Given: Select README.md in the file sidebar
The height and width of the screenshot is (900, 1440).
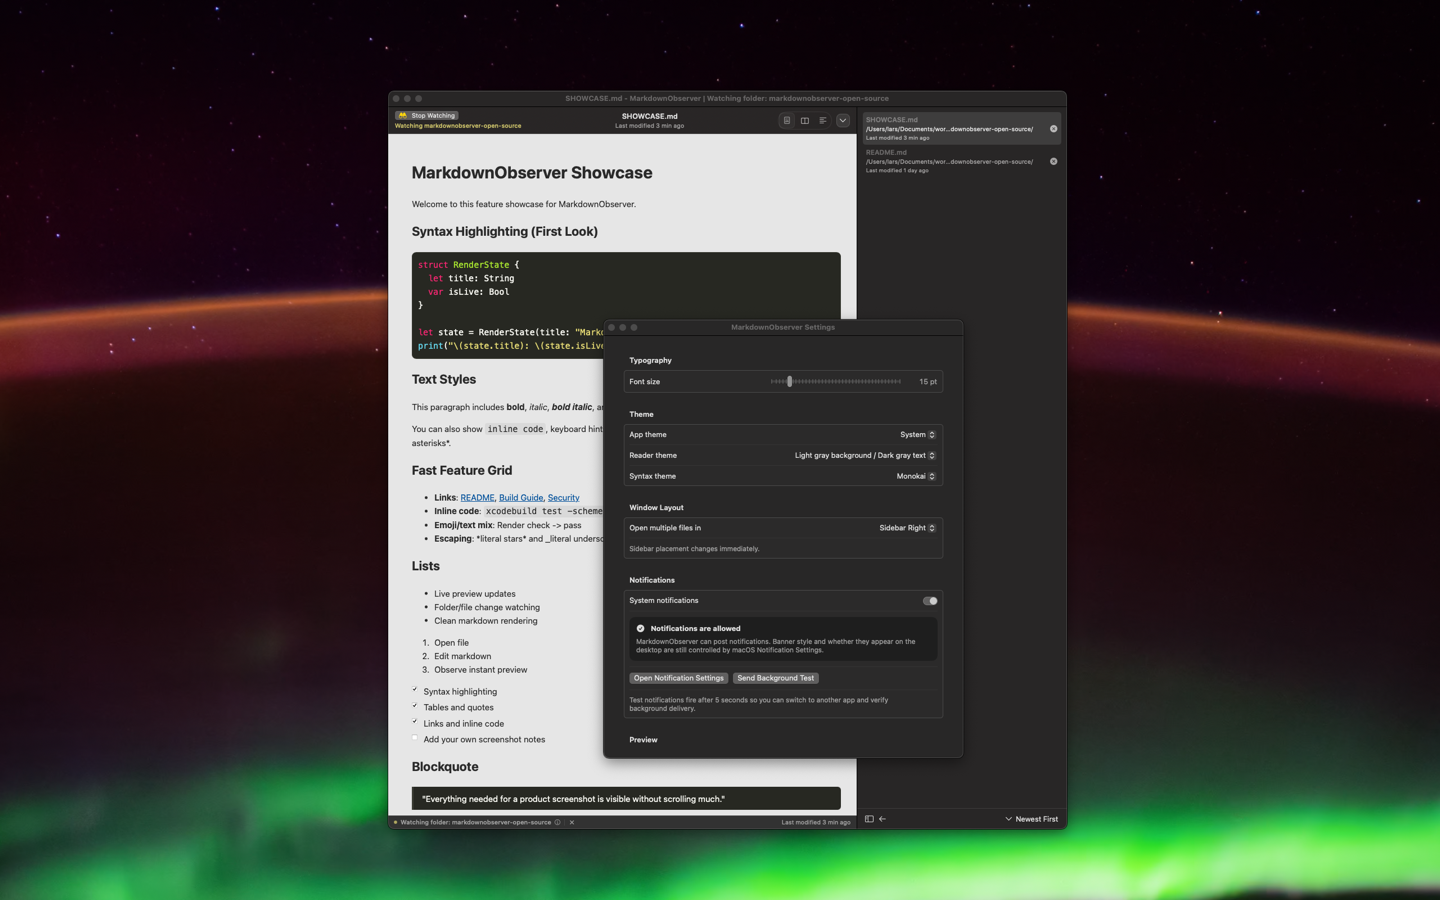Looking at the screenshot, I should (950, 160).
